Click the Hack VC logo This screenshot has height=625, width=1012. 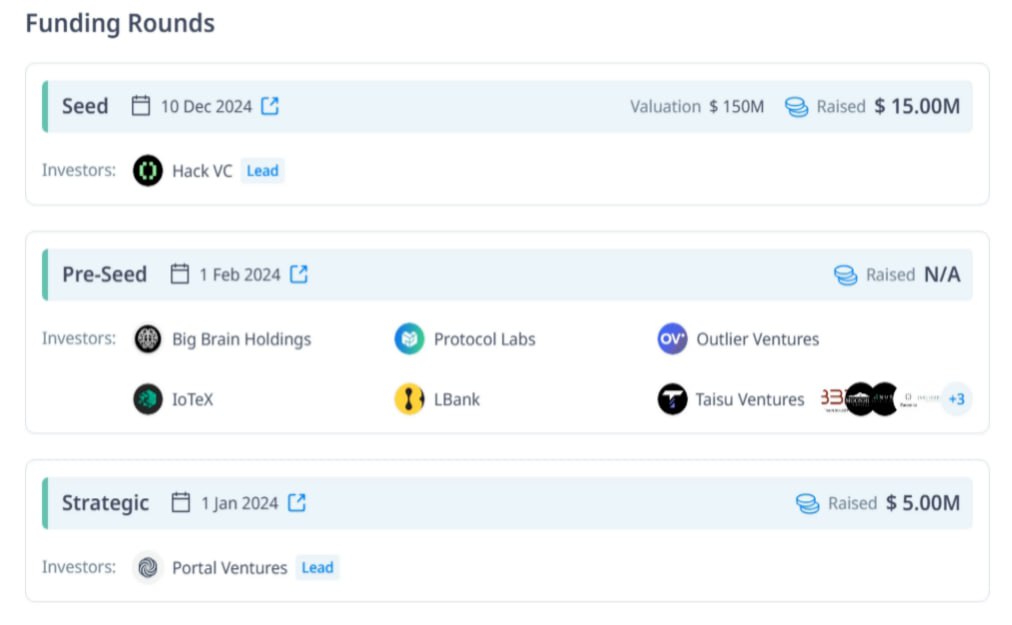[x=148, y=170]
